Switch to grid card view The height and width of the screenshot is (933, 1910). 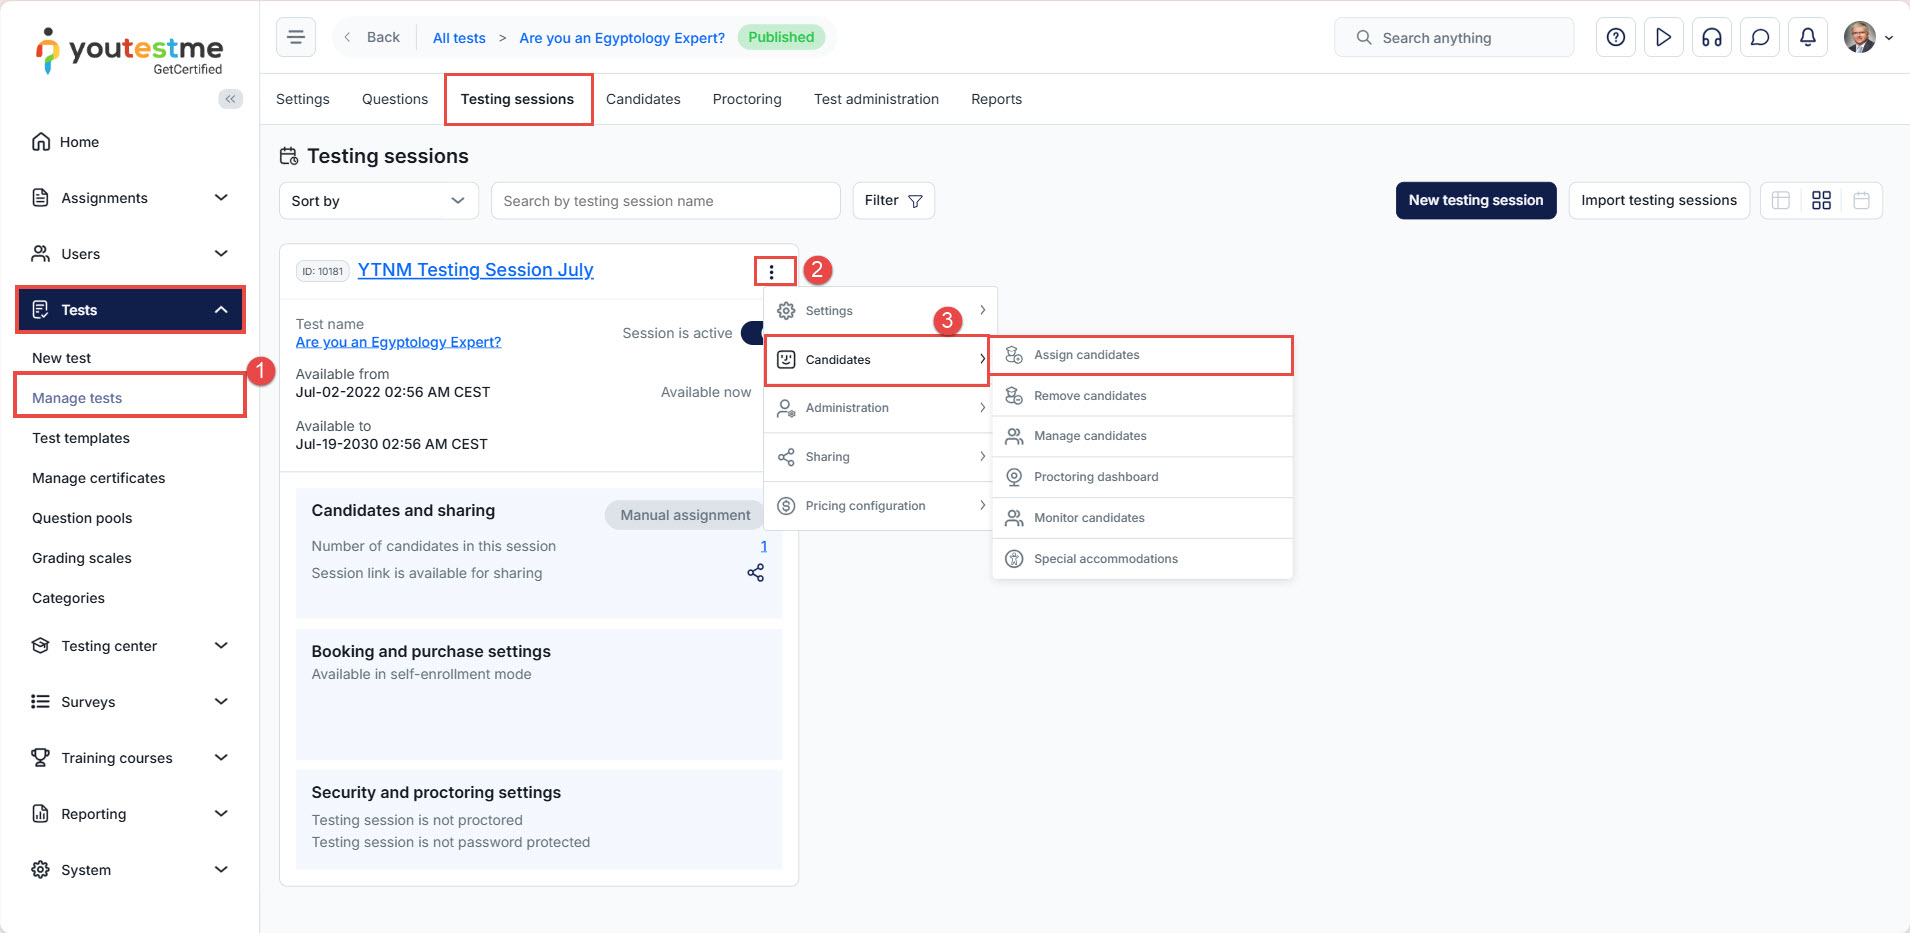1821,201
